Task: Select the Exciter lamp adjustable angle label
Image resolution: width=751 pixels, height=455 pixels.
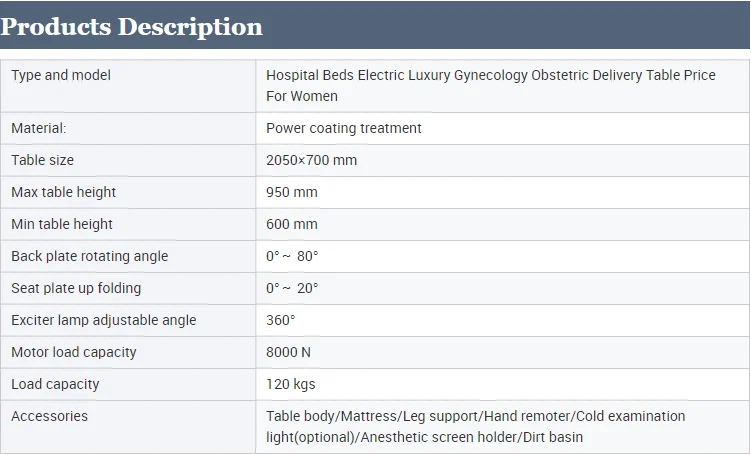Action: 104,320
